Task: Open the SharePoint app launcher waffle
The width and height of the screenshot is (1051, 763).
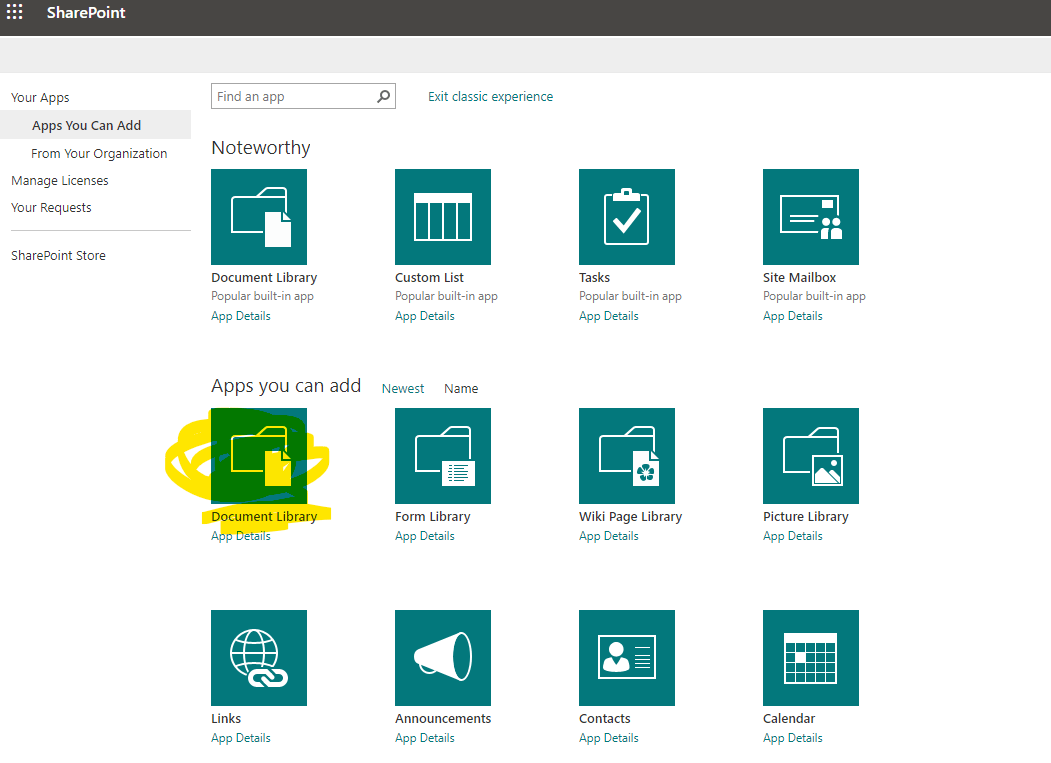Action: click(x=14, y=12)
